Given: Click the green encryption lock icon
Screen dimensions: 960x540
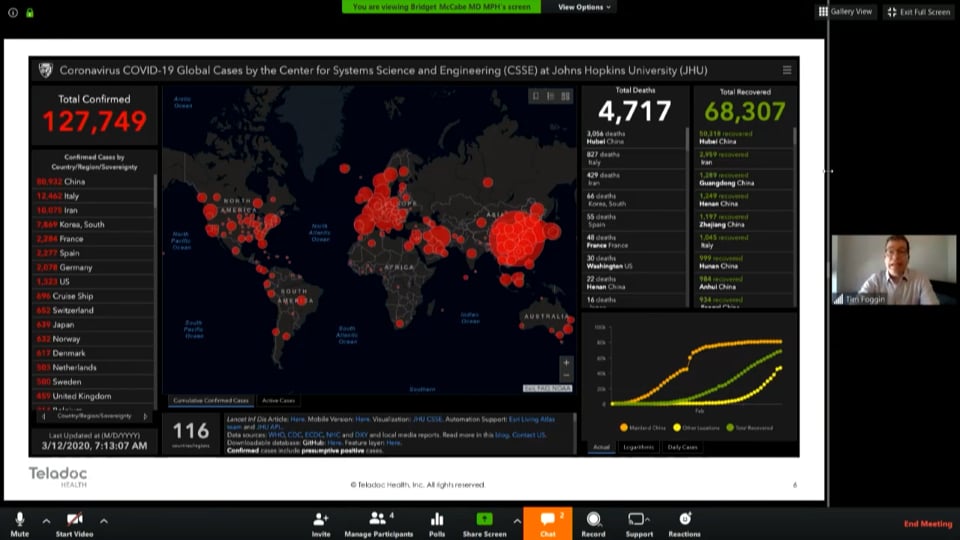Looking at the screenshot, I should point(29,12).
